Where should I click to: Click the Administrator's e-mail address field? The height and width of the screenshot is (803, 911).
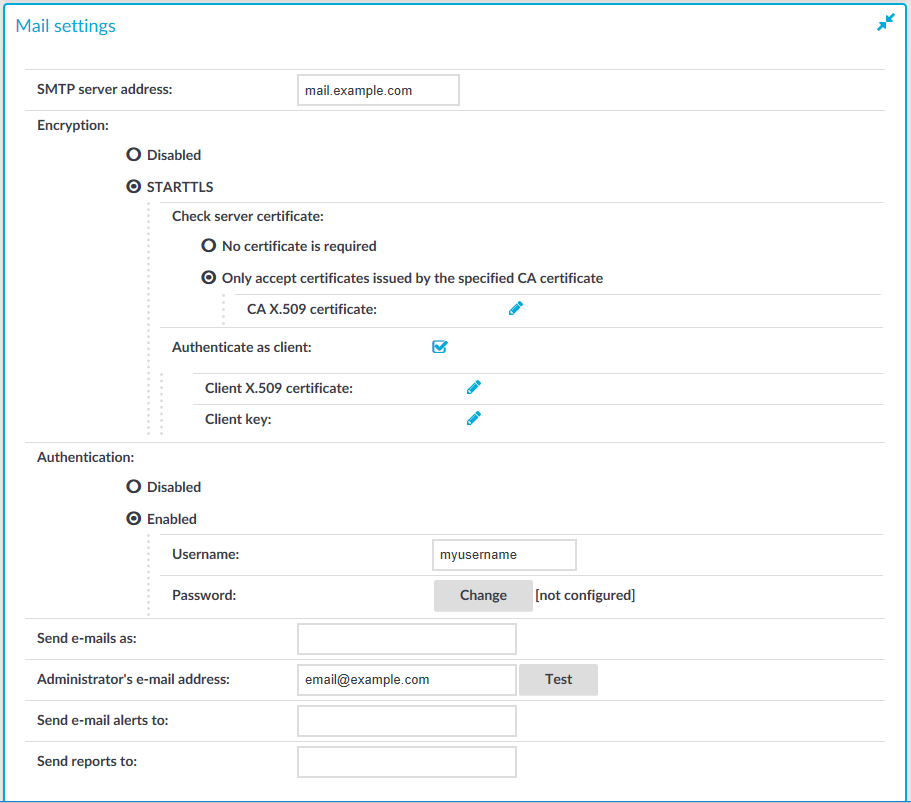(x=407, y=680)
